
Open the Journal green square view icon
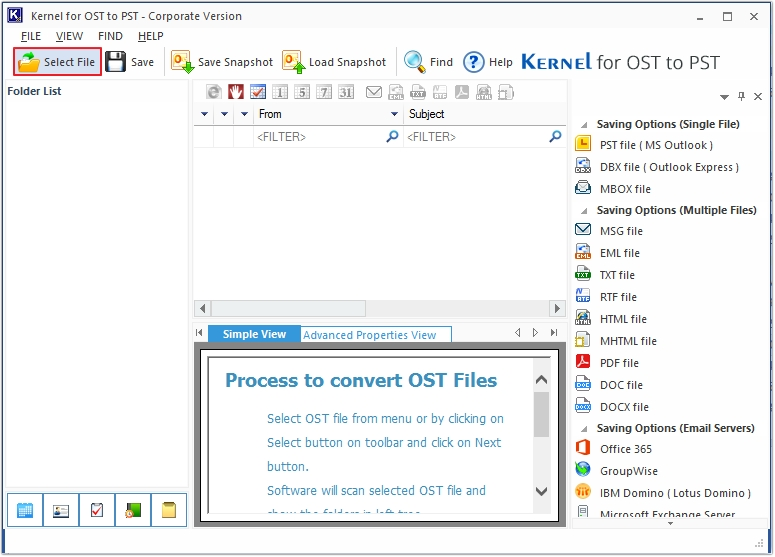click(x=133, y=510)
